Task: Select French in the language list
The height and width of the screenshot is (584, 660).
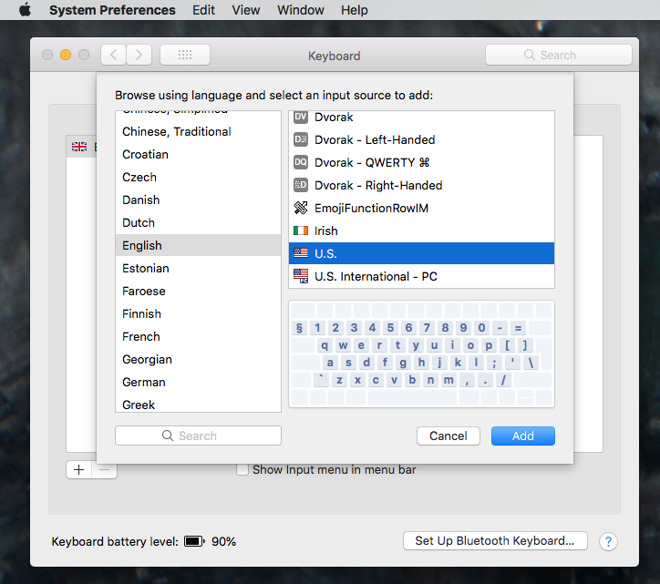Action: [198, 336]
